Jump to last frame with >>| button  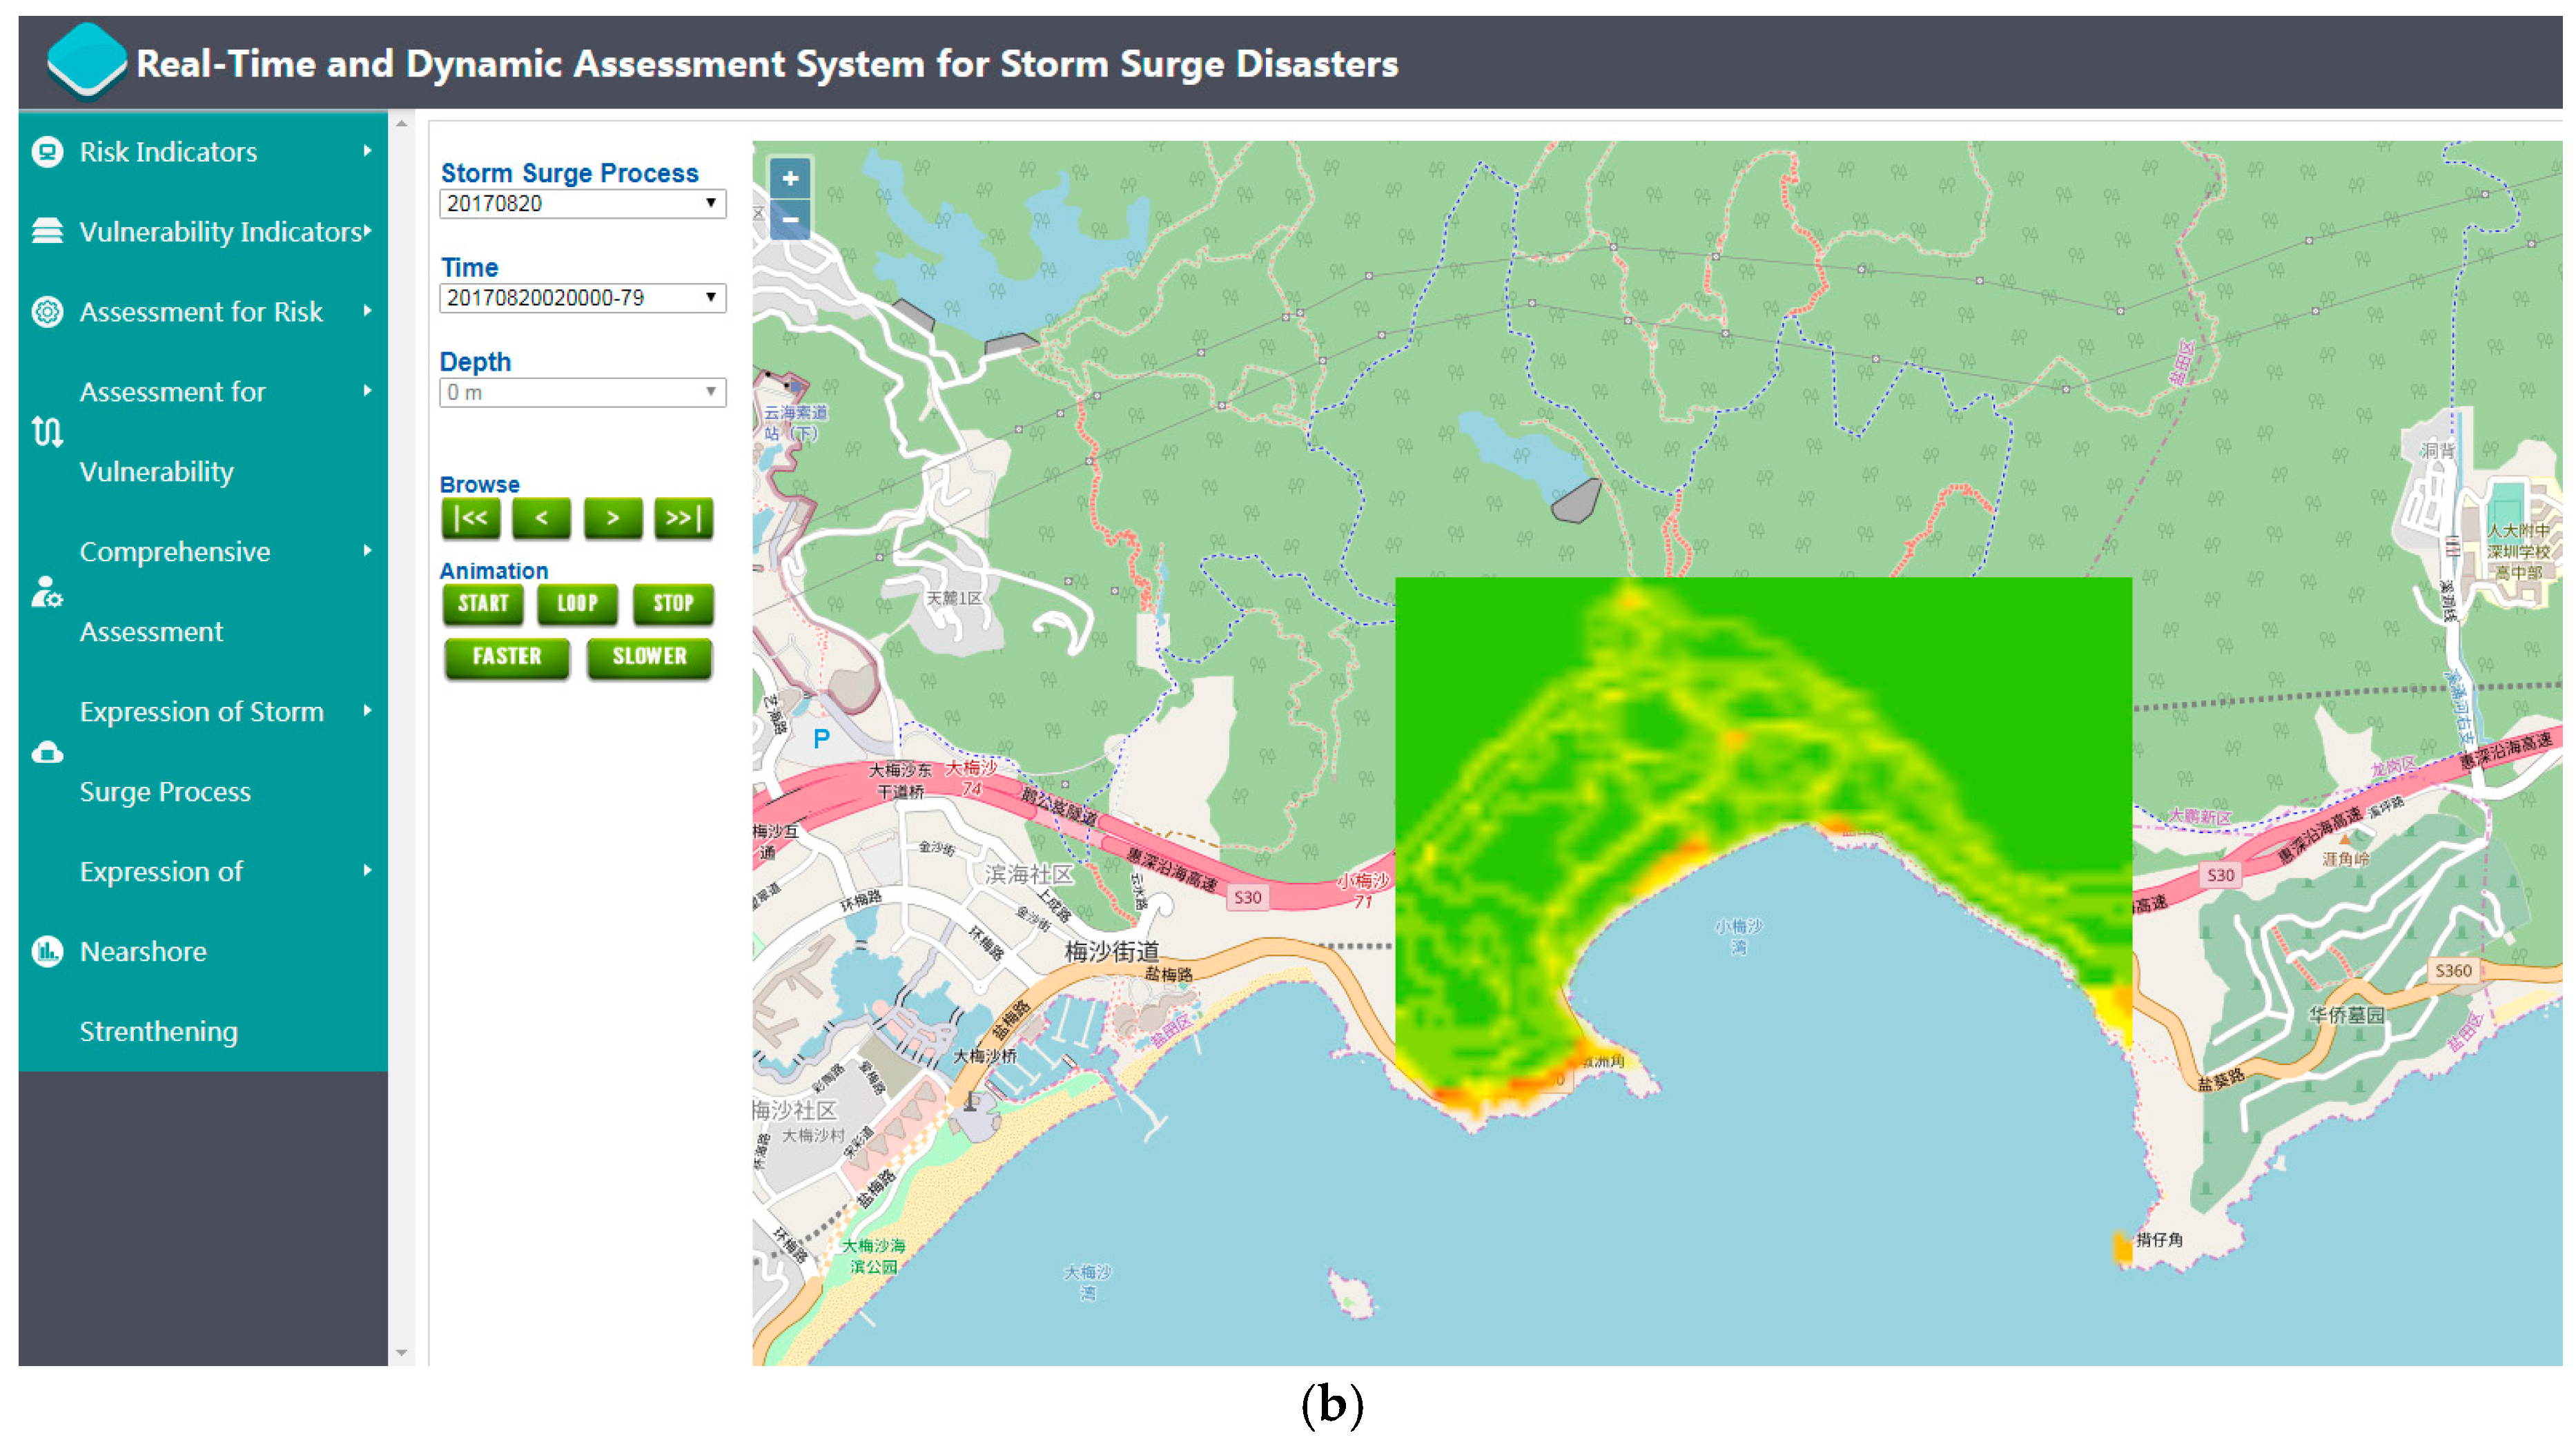coord(684,518)
